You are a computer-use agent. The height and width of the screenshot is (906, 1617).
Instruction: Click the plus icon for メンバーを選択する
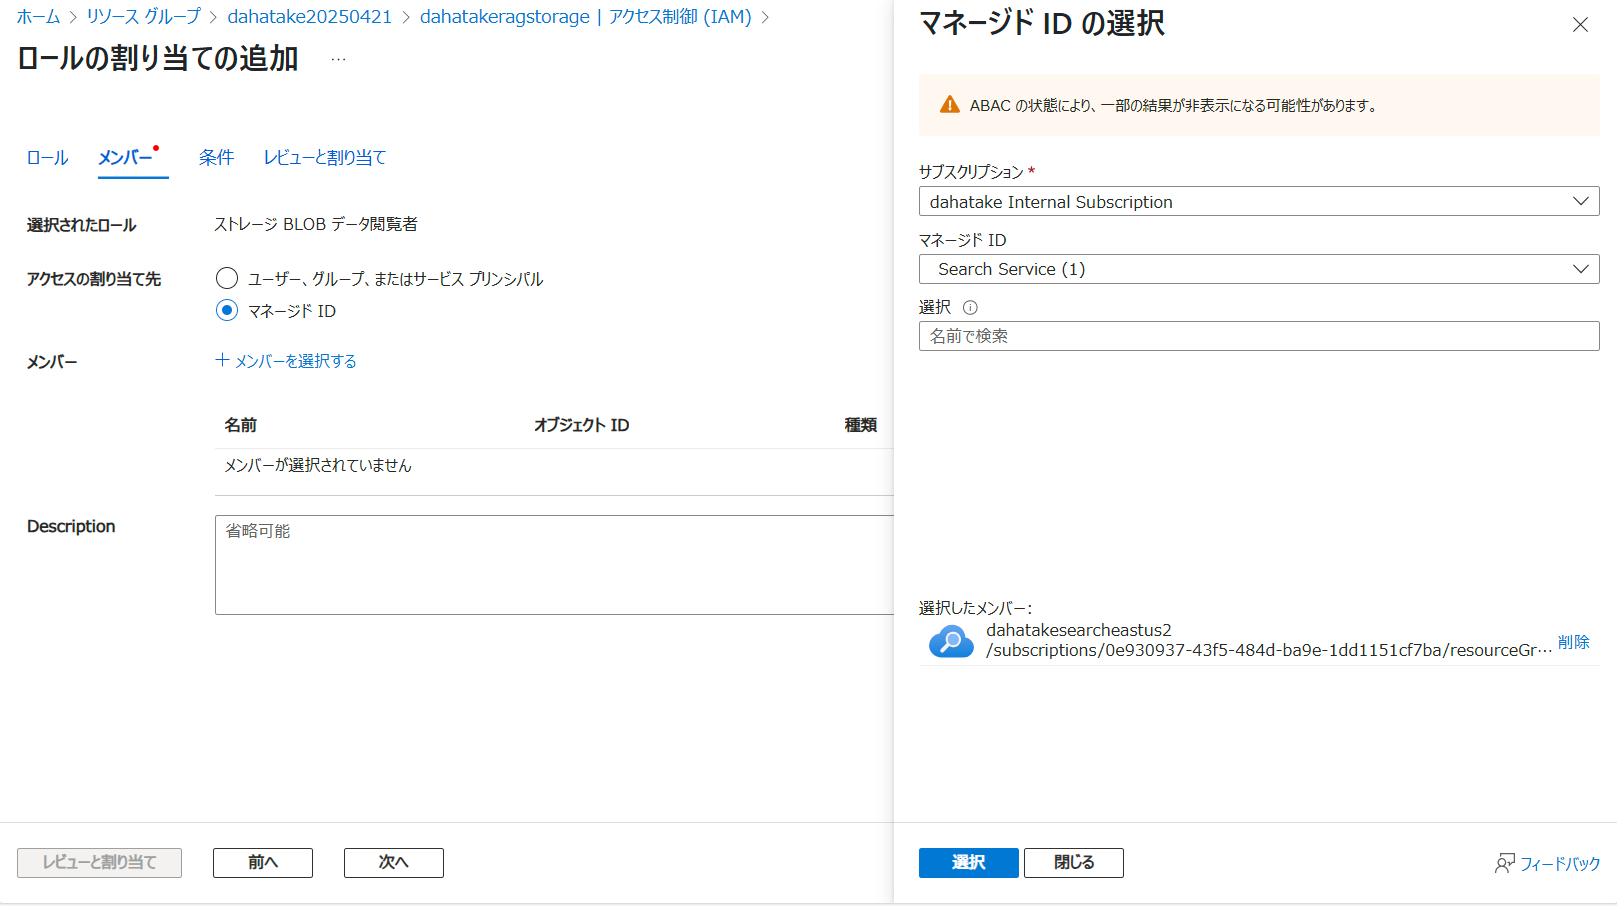tap(222, 360)
